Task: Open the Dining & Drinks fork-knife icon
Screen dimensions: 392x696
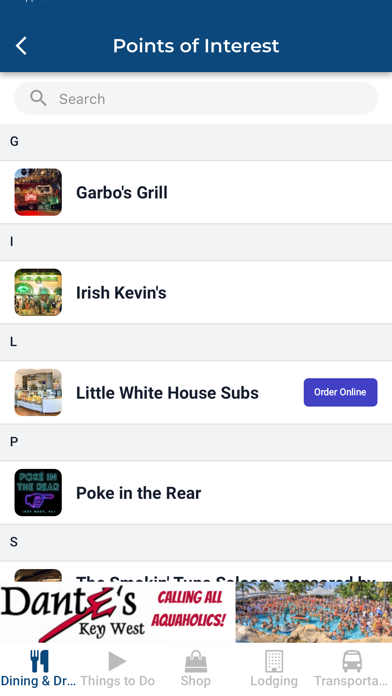Action: pyautogui.click(x=39, y=661)
